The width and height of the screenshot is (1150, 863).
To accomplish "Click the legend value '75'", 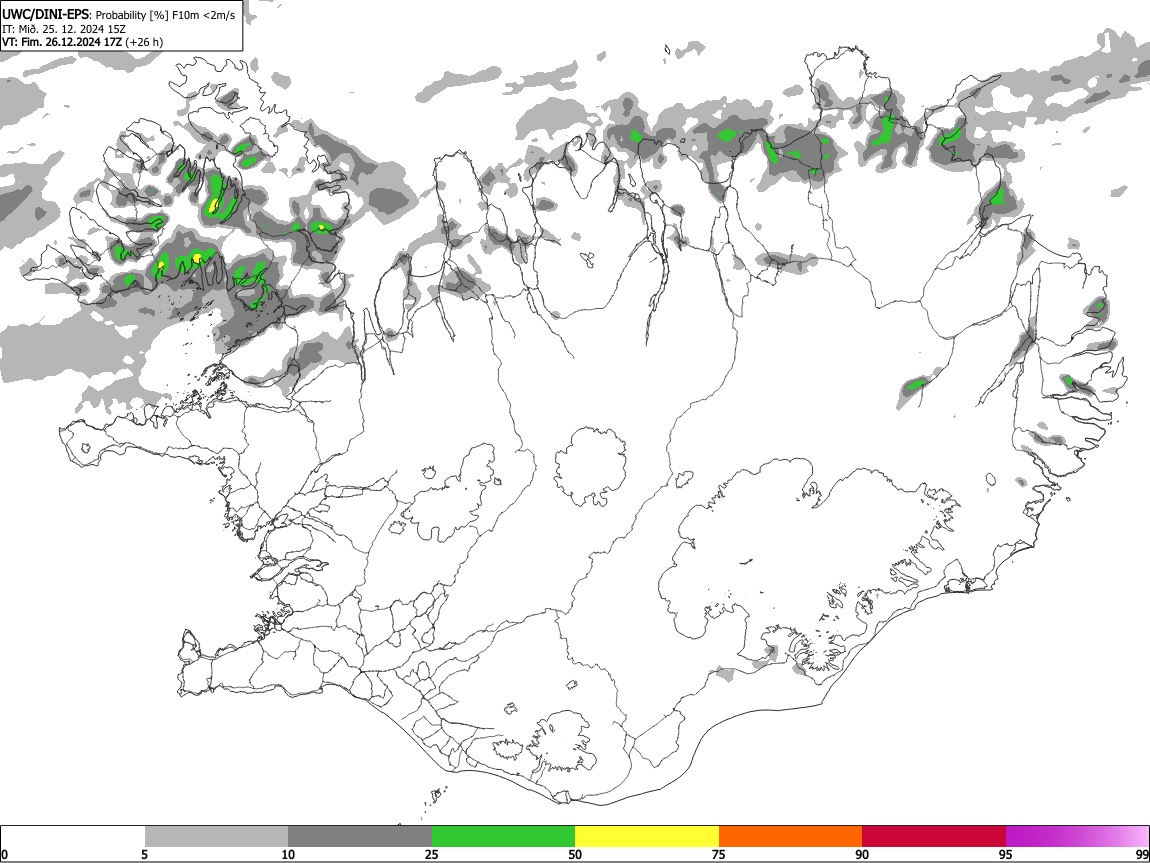I will coord(719,854).
